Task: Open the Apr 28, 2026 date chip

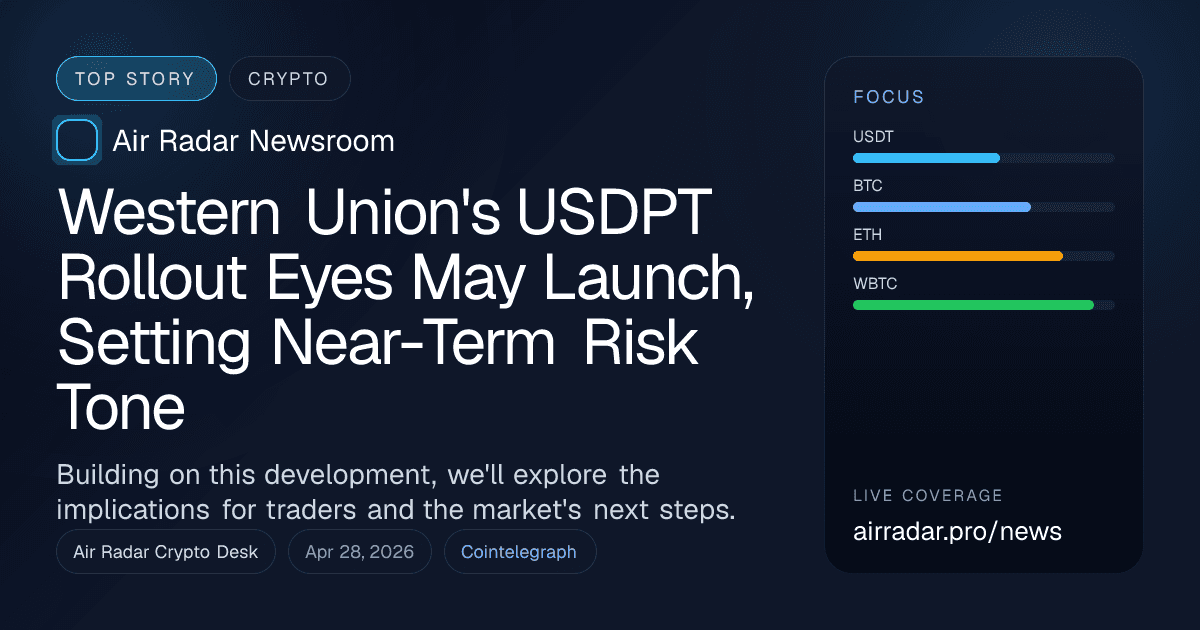Action: click(x=359, y=551)
